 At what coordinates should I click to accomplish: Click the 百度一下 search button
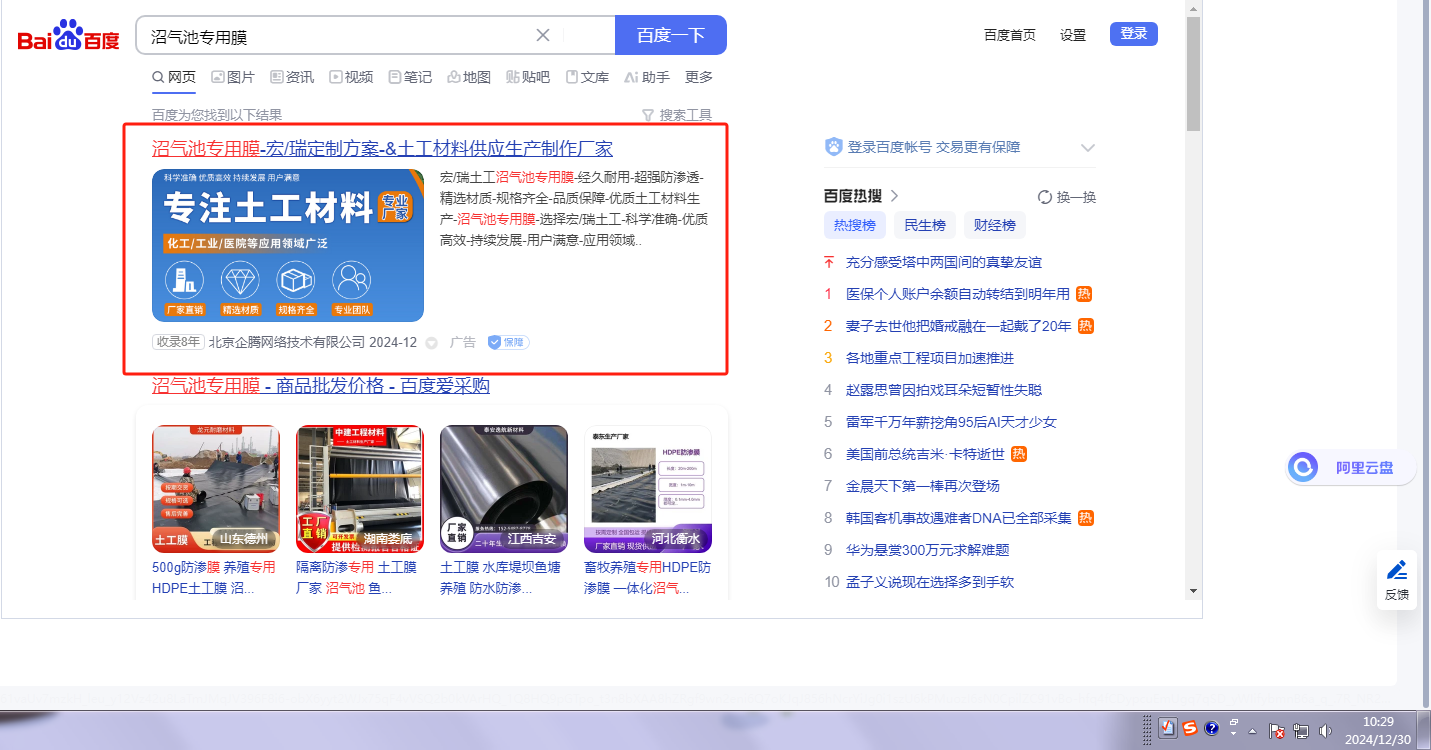click(x=671, y=35)
